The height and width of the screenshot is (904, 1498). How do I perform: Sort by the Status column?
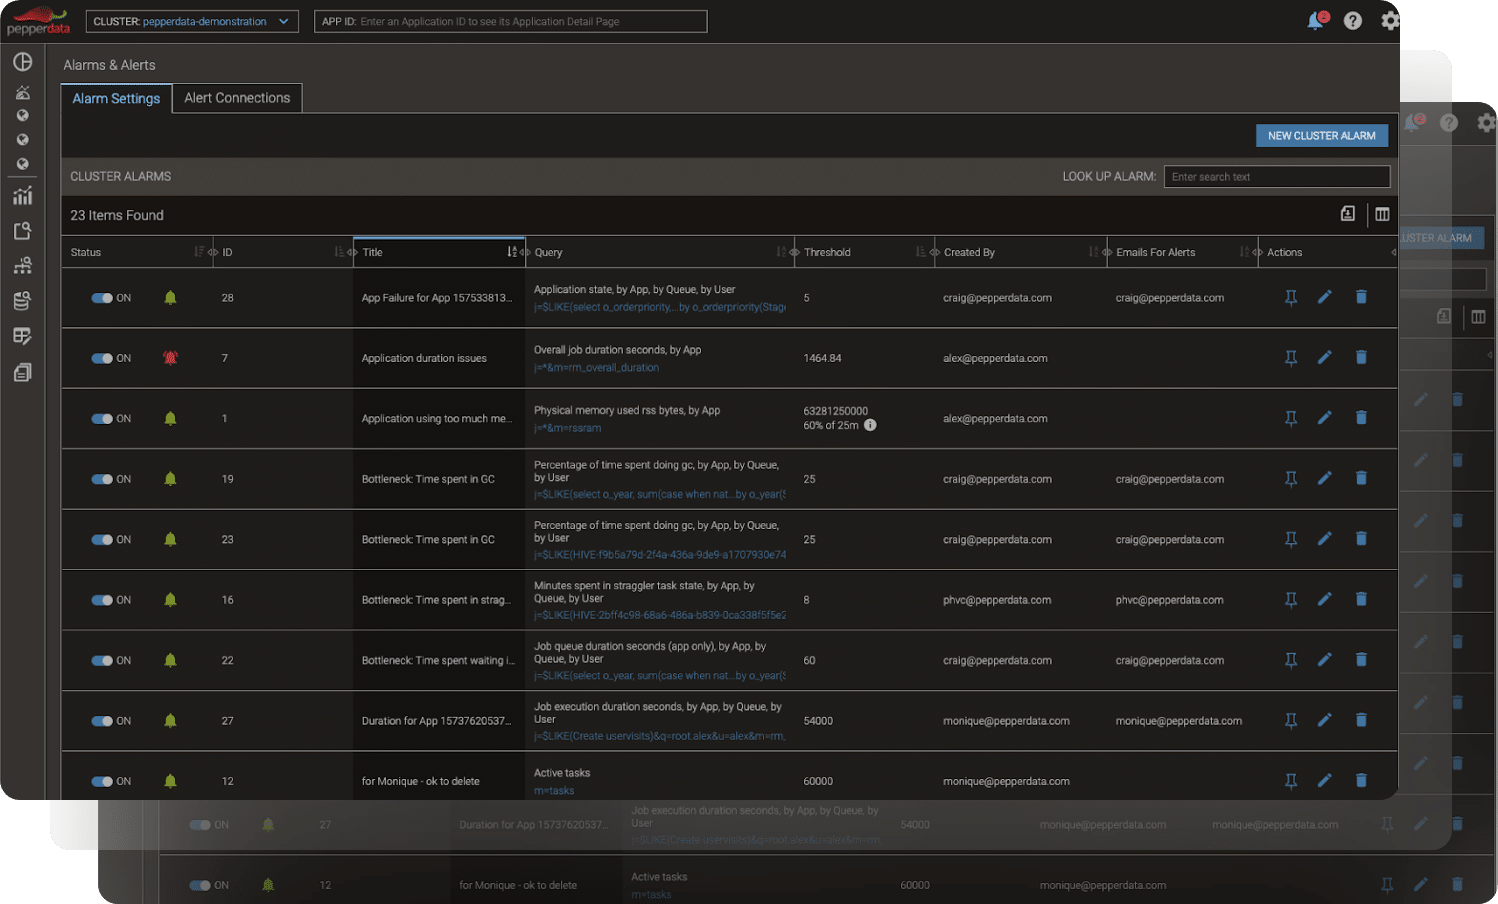click(x=199, y=252)
